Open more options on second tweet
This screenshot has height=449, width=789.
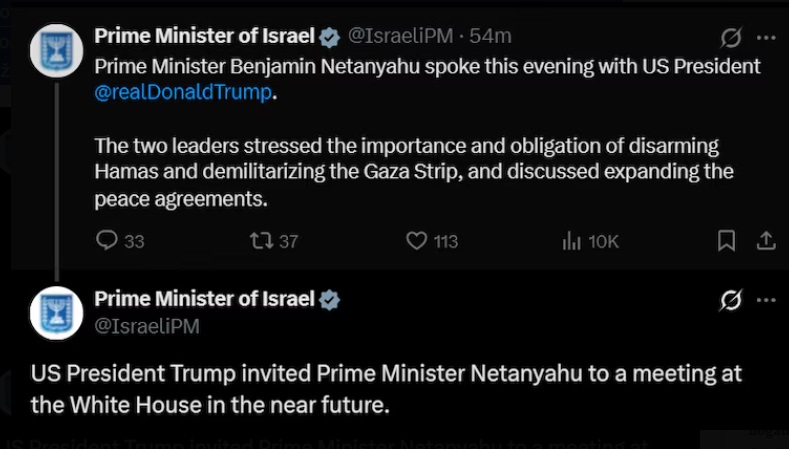pyautogui.click(x=766, y=300)
